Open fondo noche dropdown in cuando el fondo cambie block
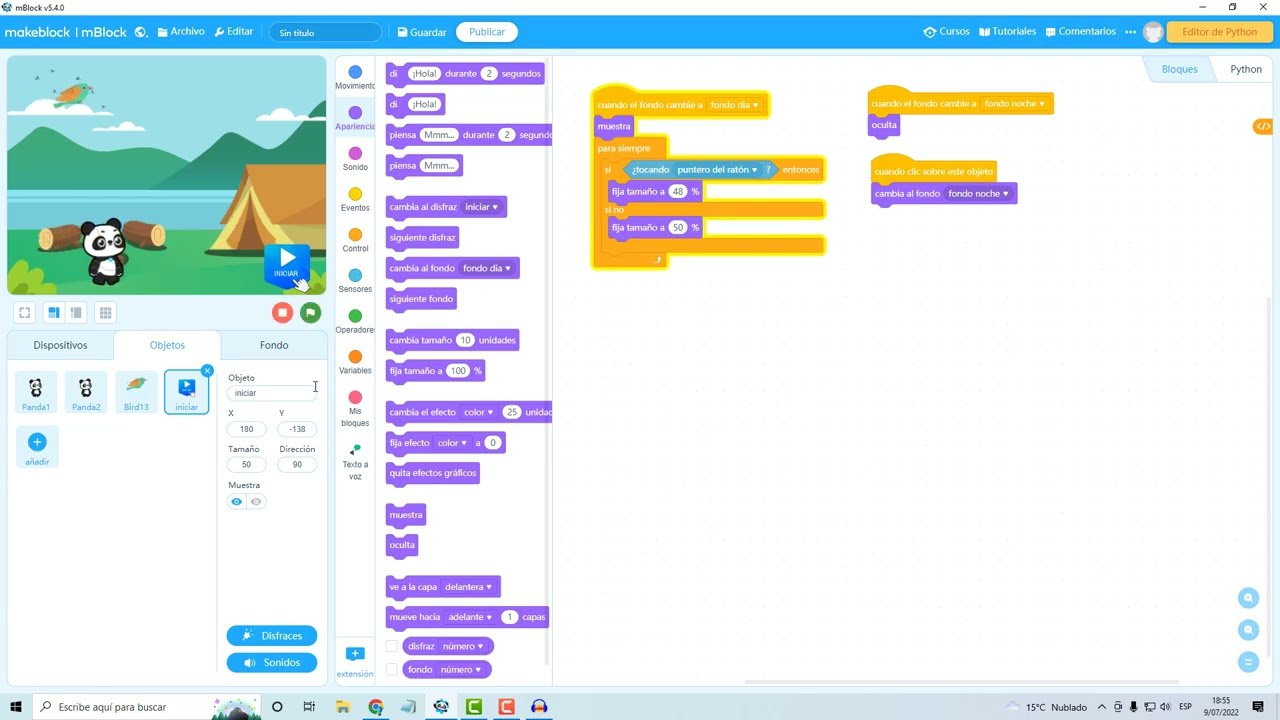The height and width of the screenshot is (720, 1280). [x=1014, y=104]
